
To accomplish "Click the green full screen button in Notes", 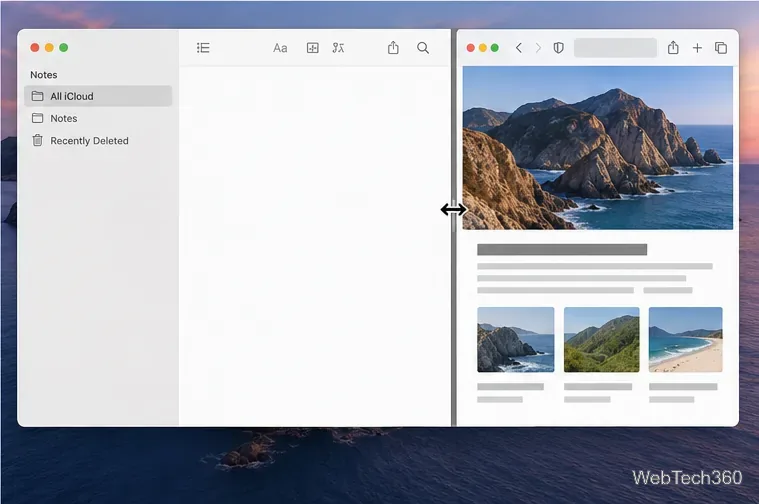I will pos(63,47).
